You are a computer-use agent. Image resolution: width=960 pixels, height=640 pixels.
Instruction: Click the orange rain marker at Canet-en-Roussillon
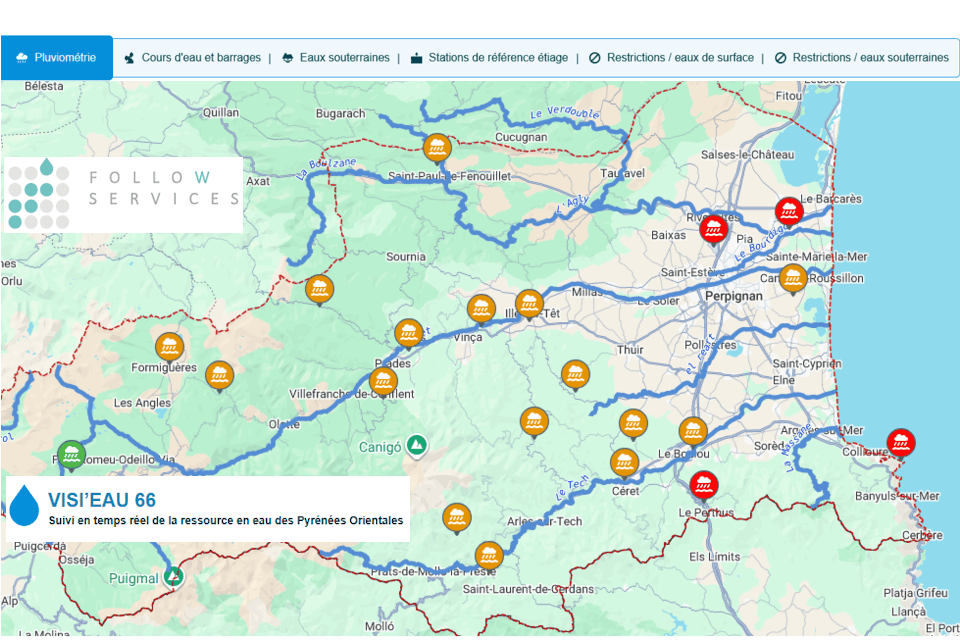793,277
